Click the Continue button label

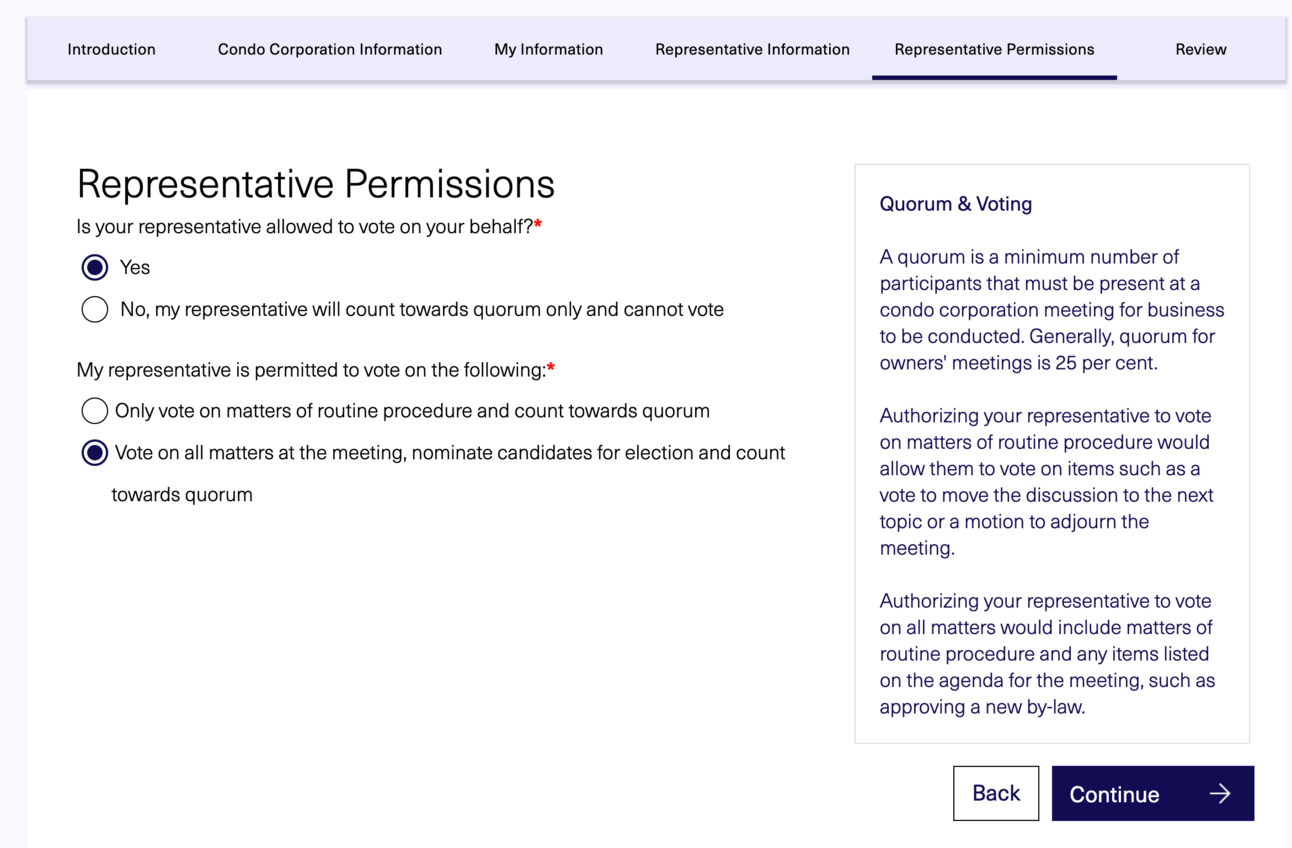click(1114, 794)
